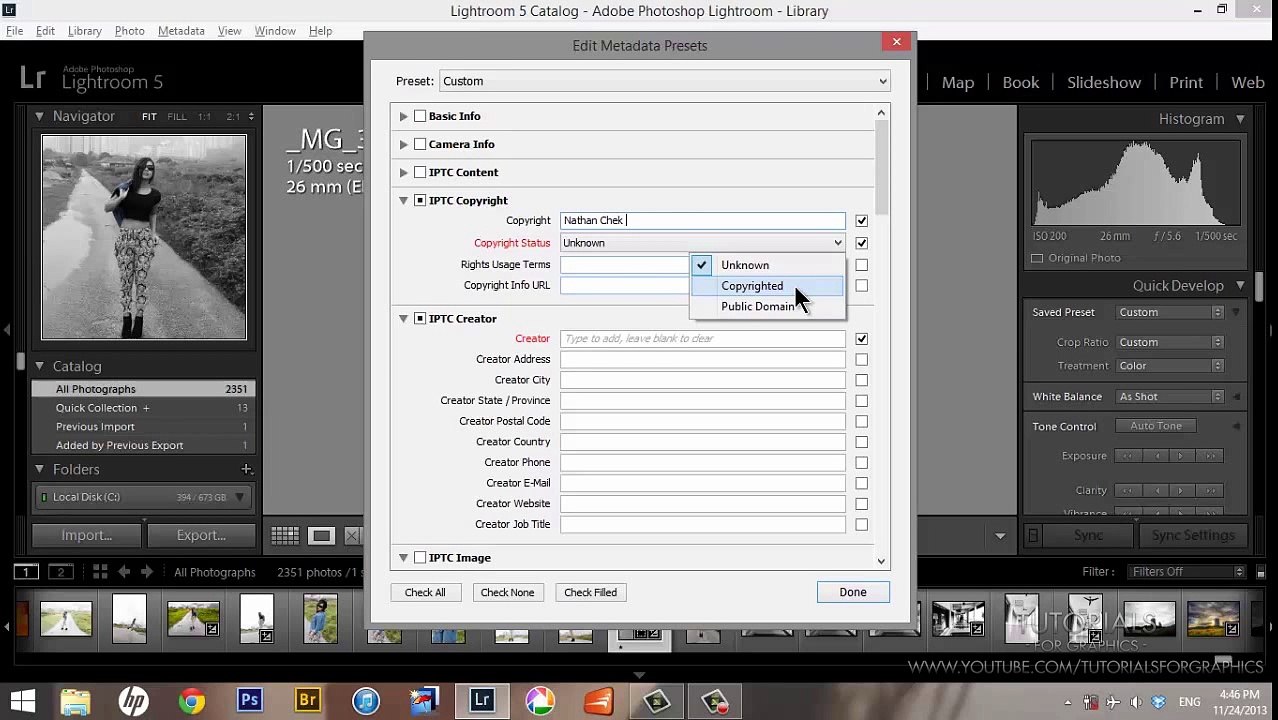
Task: Set Navigator zoom to FIT
Action: (149, 117)
